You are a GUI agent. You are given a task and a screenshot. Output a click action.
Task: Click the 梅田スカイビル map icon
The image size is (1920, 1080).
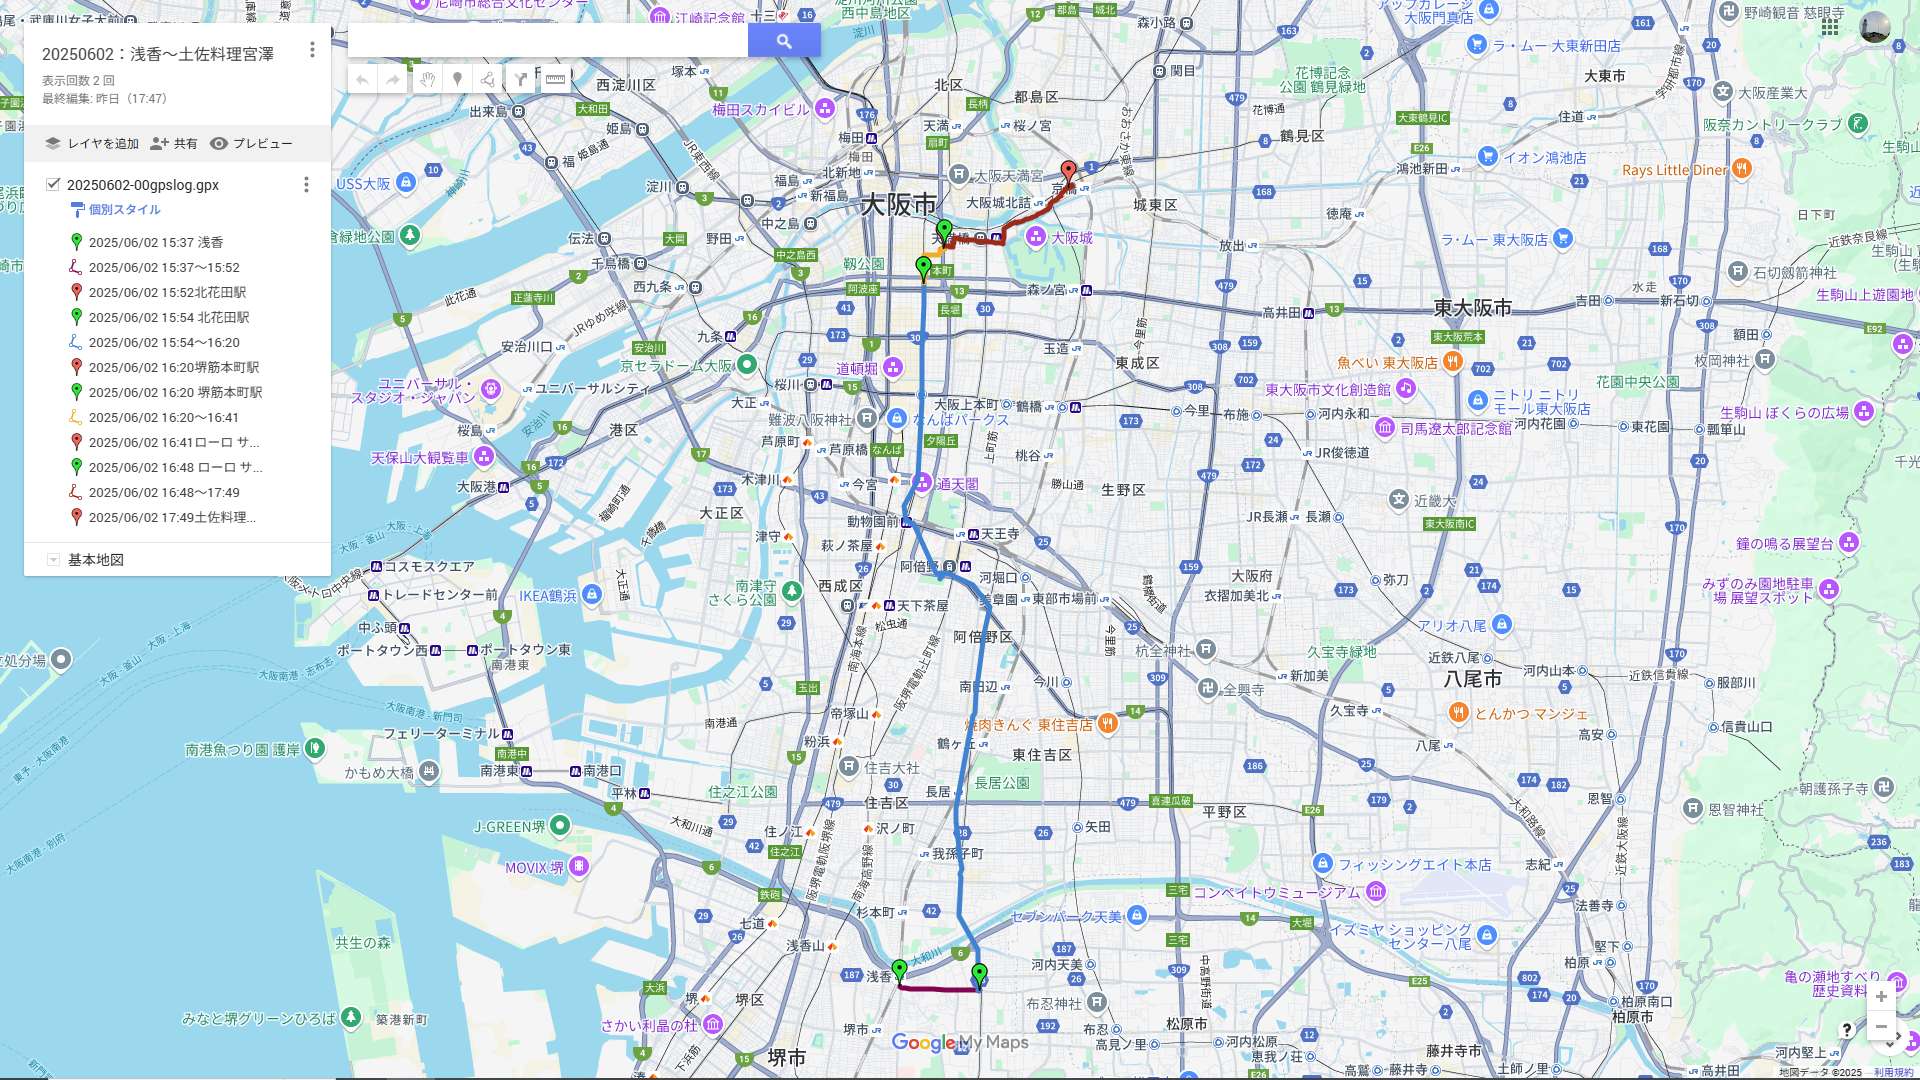coord(825,108)
